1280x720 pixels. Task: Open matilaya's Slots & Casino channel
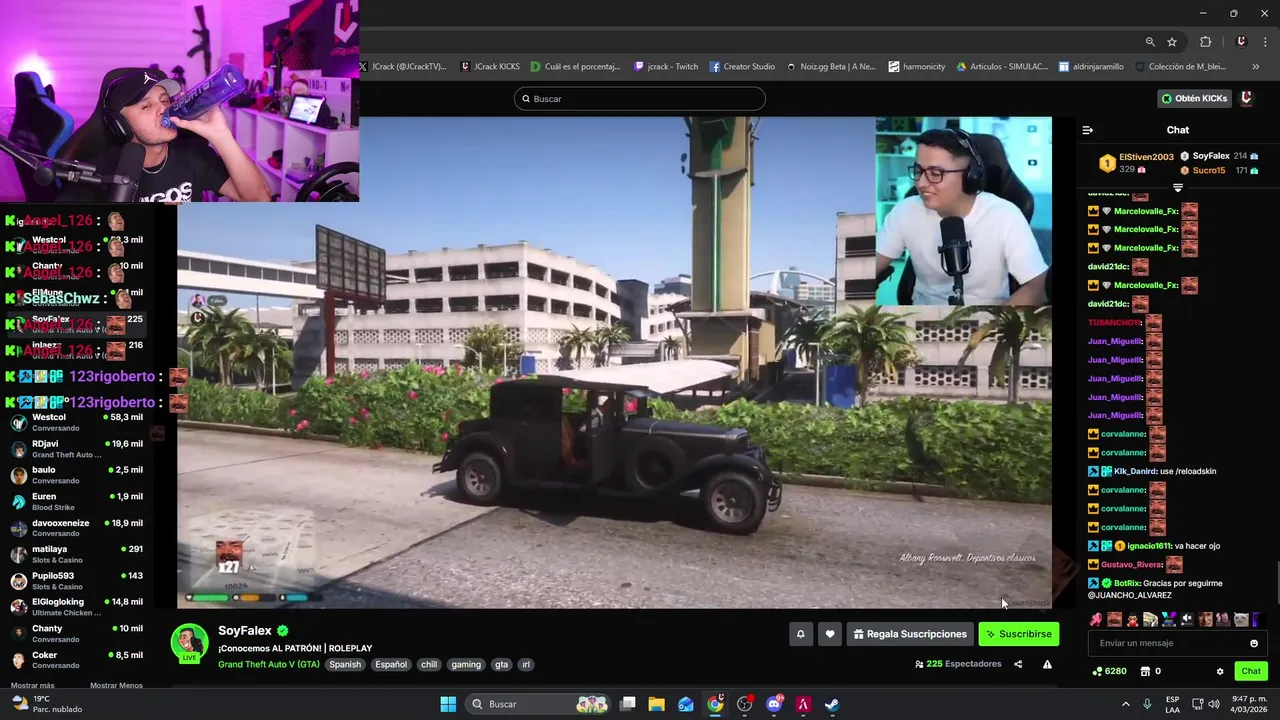coord(78,554)
